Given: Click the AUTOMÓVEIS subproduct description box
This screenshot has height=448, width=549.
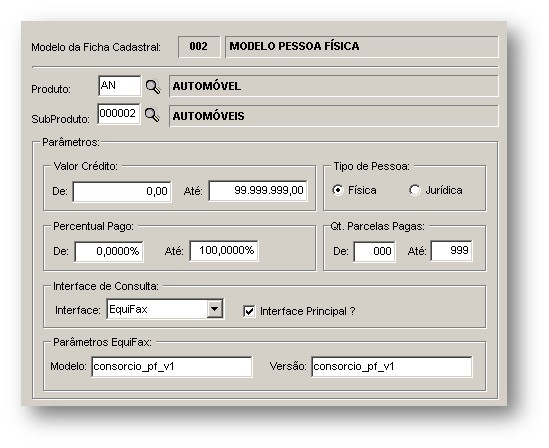Looking at the screenshot, I should (x=334, y=116).
